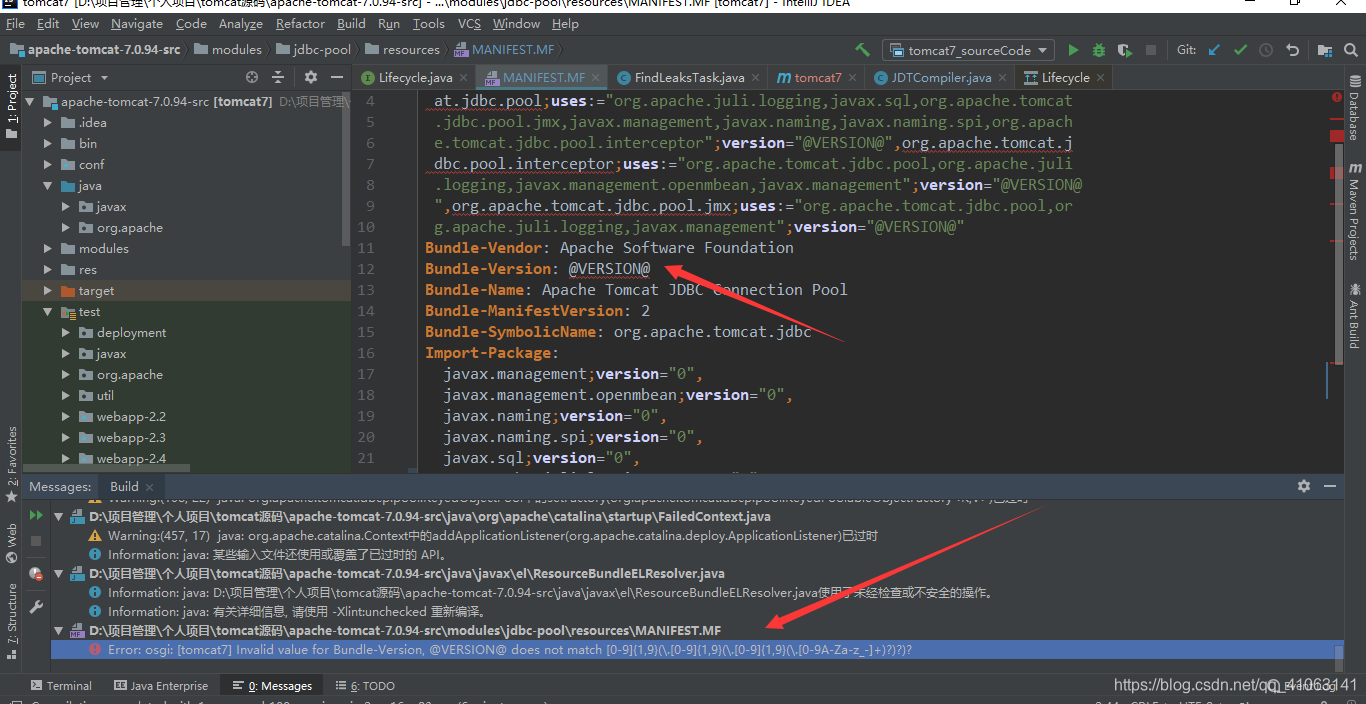The height and width of the screenshot is (704, 1366).
Task: Open the Terminal tool window
Action: (x=60, y=686)
